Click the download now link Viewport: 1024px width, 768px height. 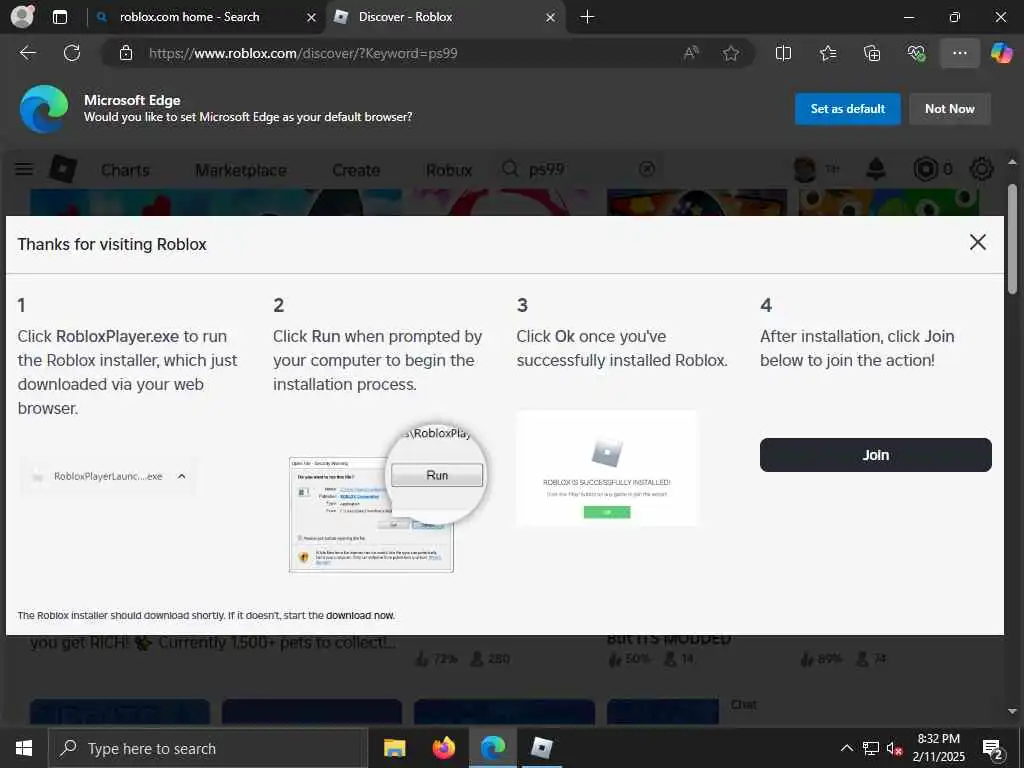(x=360, y=615)
